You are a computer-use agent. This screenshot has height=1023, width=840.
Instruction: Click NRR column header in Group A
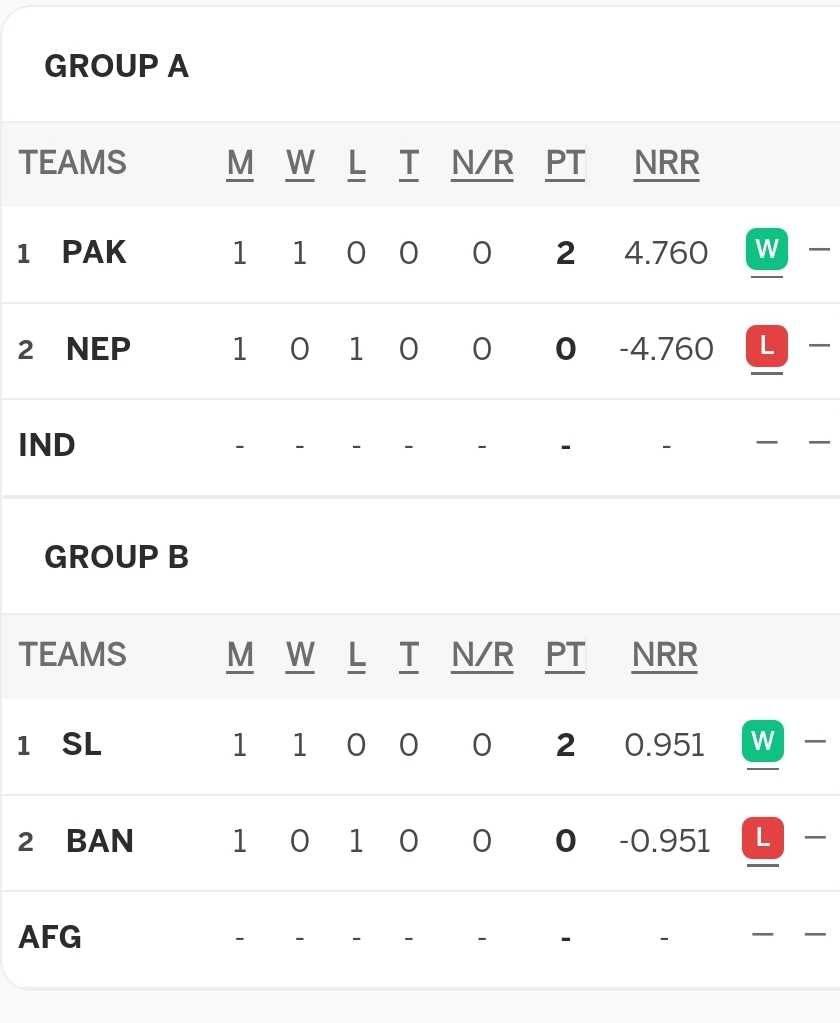pyautogui.click(x=667, y=163)
